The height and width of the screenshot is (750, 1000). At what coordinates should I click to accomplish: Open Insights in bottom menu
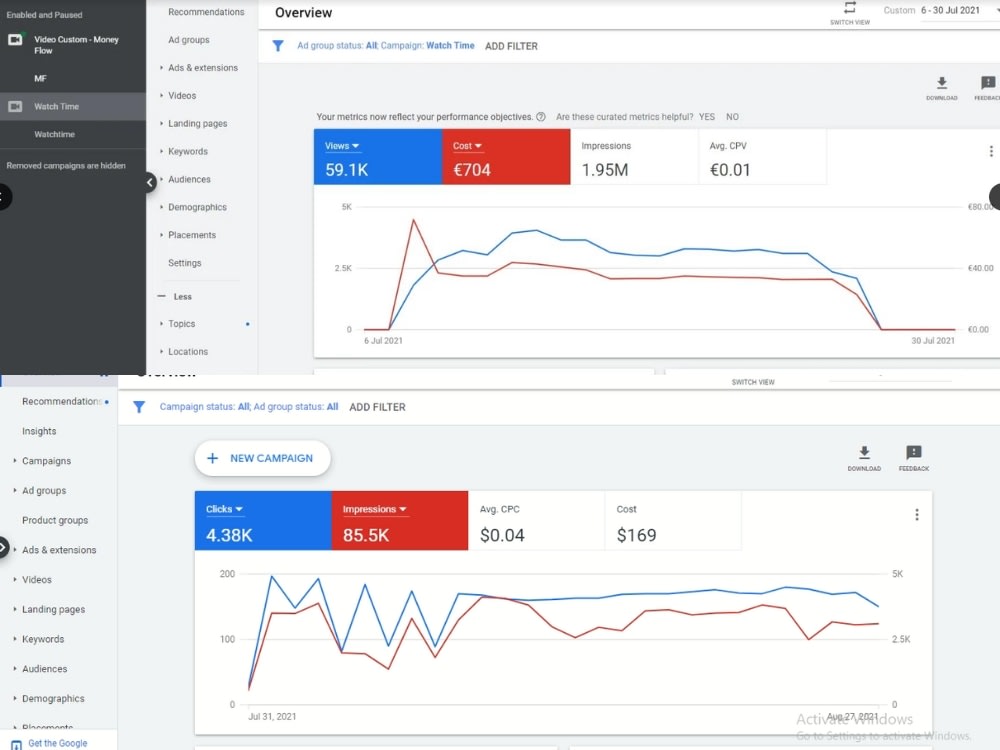[x=39, y=431]
